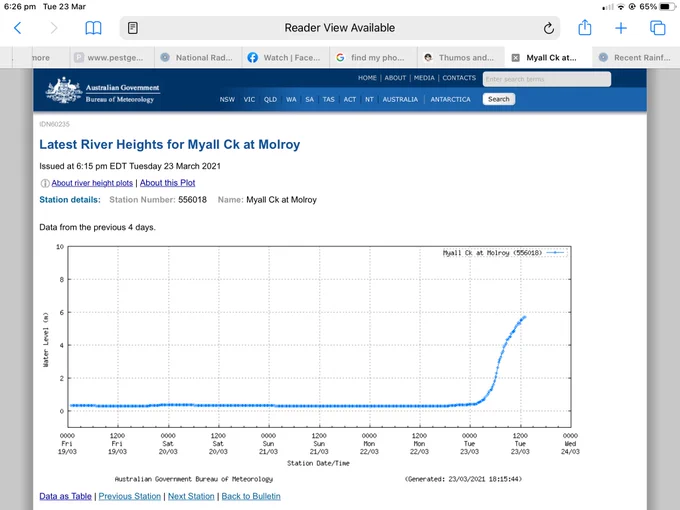Add a new tab with the plus icon
The image size is (680, 510).
(621, 28)
